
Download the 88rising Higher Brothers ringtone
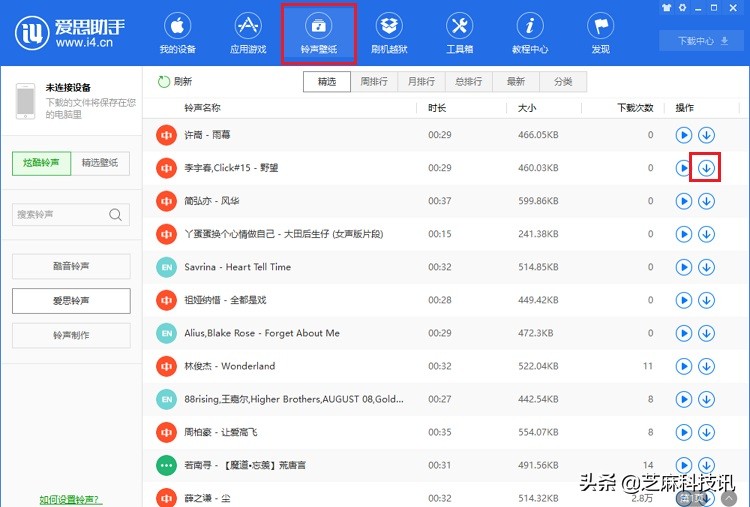point(706,399)
